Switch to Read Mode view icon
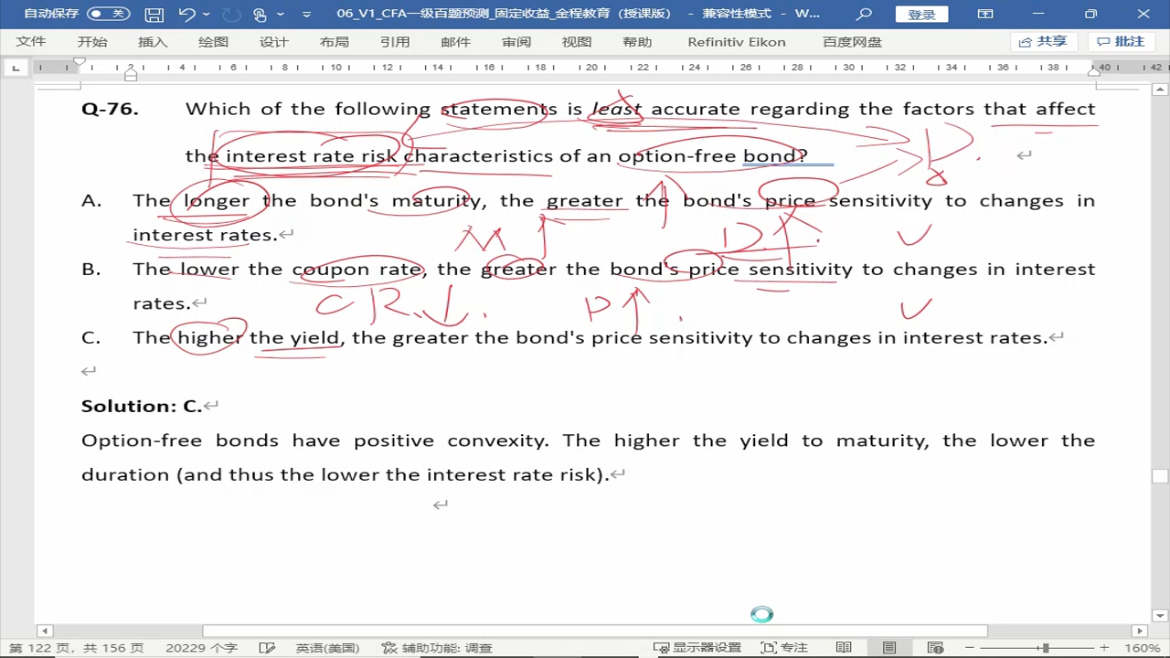Image resolution: width=1170 pixels, height=658 pixels. [844, 648]
